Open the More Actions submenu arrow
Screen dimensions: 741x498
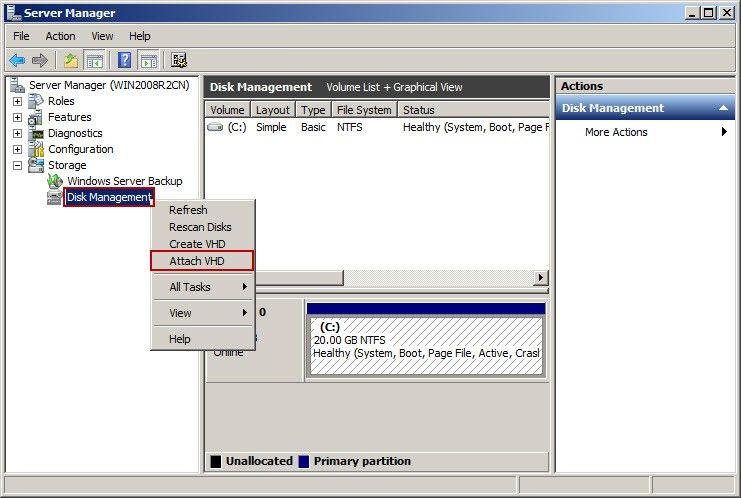(x=724, y=132)
